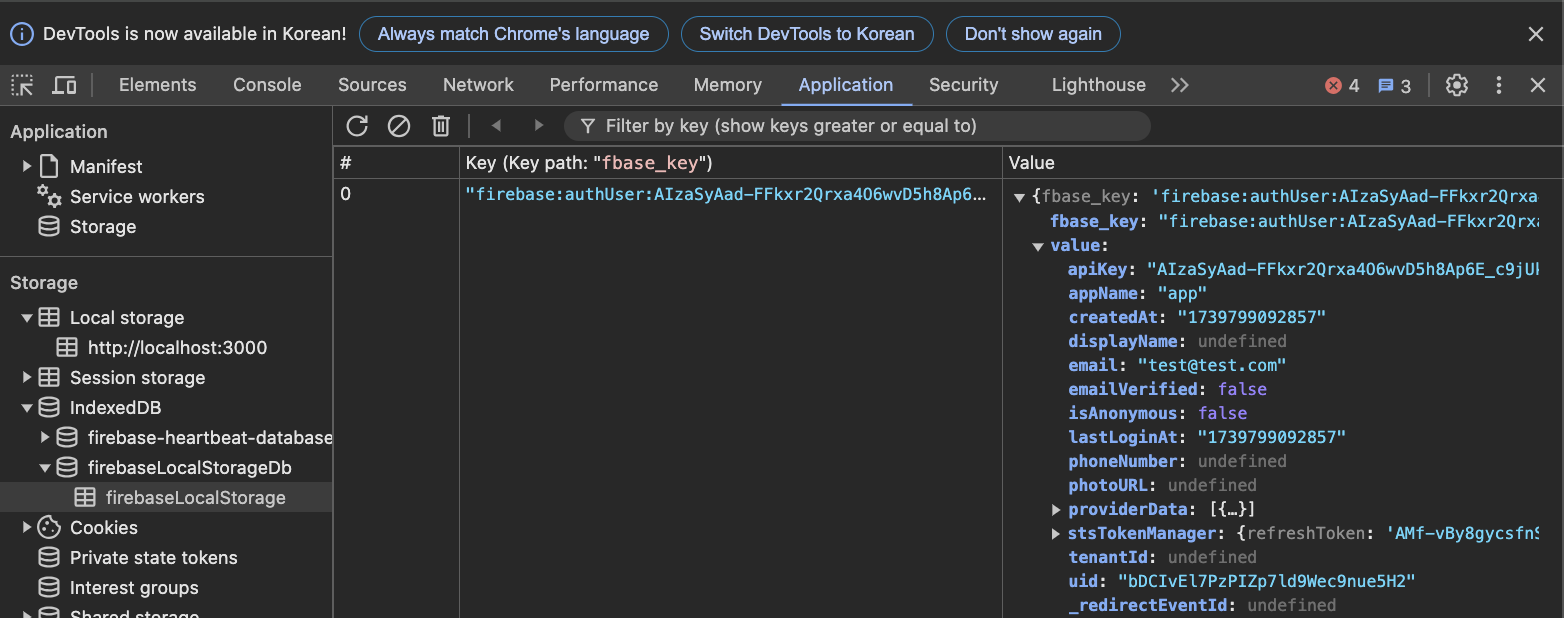The width and height of the screenshot is (1564, 618).
Task: Click the appName value "app"
Action: click(1182, 293)
